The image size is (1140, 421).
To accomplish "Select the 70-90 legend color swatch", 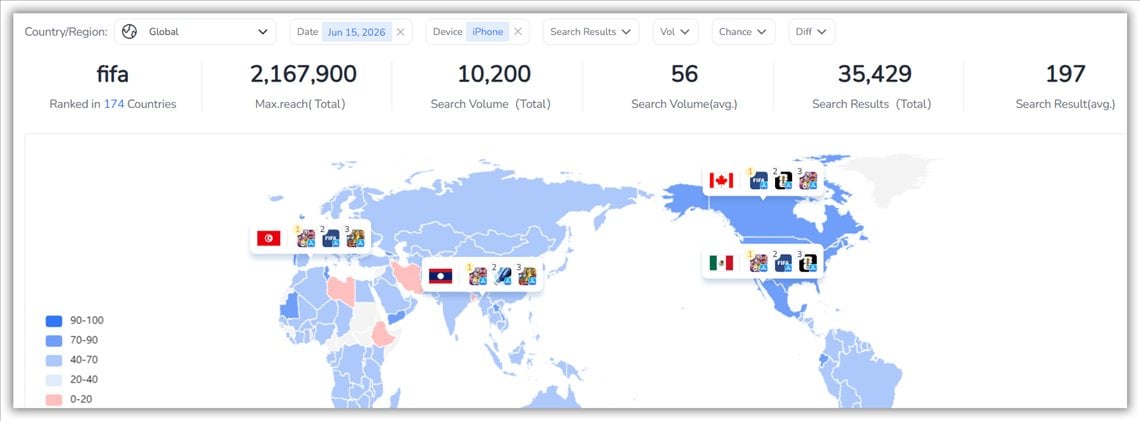I will 54,340.
